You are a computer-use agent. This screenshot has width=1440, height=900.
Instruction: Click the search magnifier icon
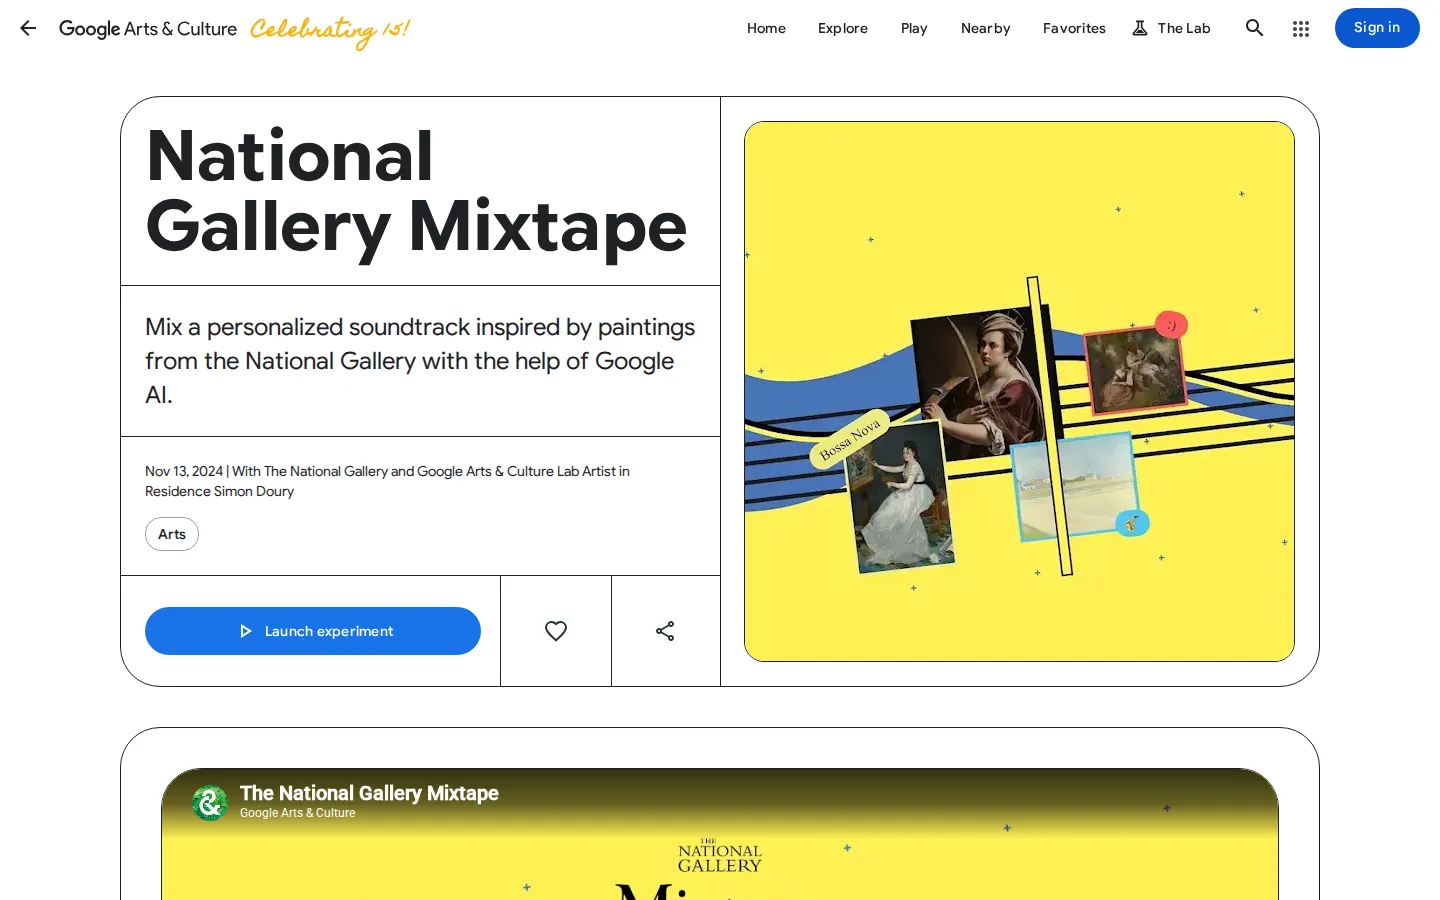1254,28
